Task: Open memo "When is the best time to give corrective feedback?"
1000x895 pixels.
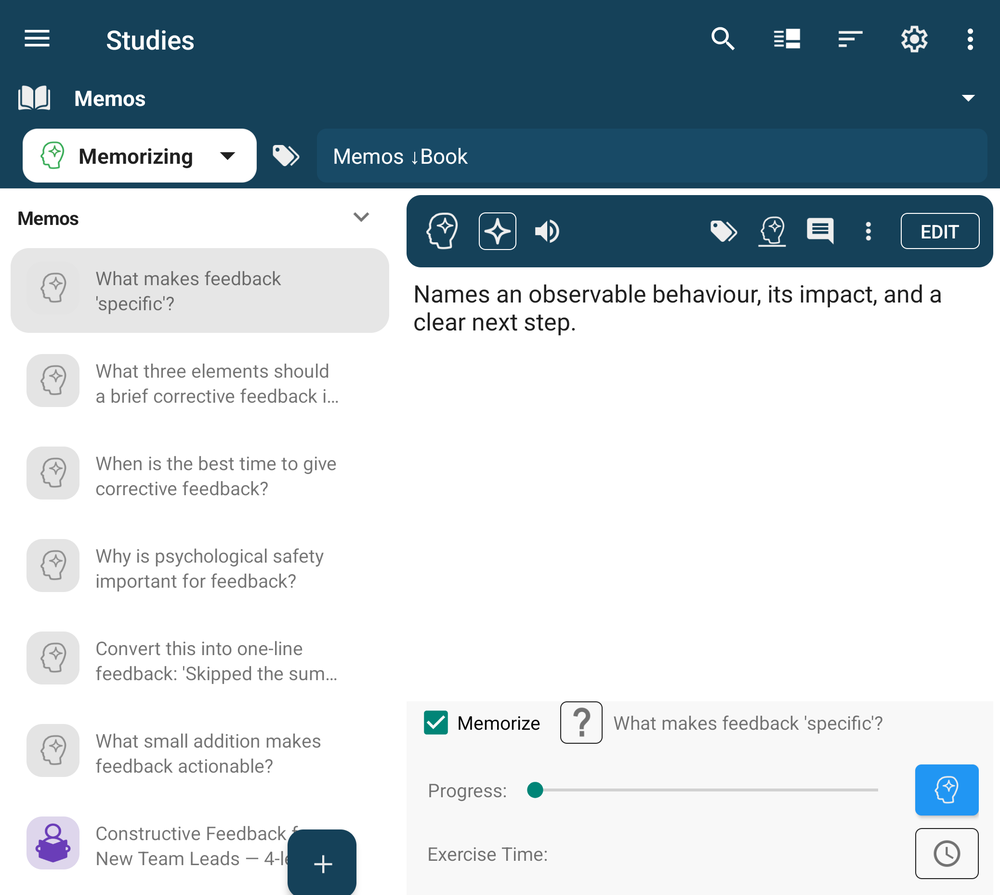Action: [200, 475]
